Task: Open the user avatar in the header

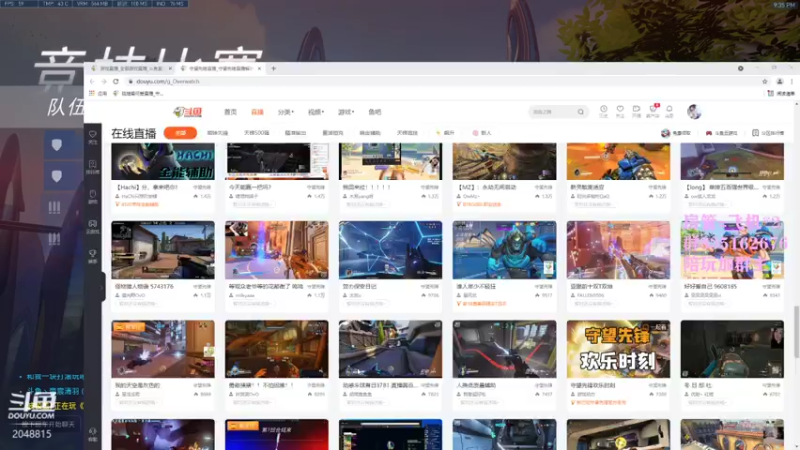Action: [694, 111]
